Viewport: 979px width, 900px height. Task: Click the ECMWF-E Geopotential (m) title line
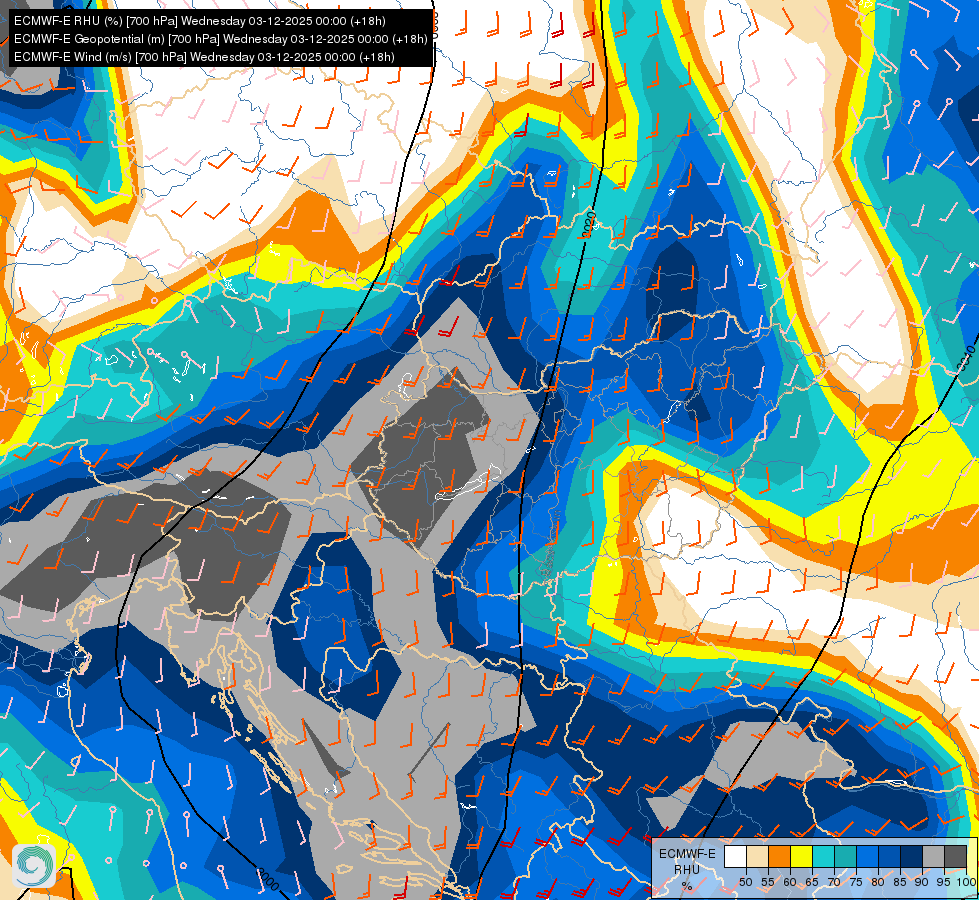coord(220,39)
